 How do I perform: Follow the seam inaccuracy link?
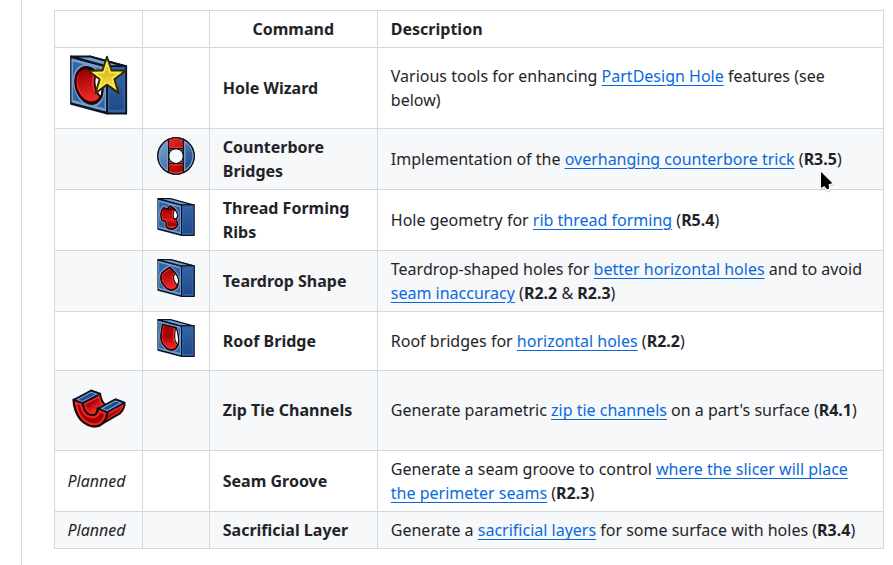click(x=453, y=293)
